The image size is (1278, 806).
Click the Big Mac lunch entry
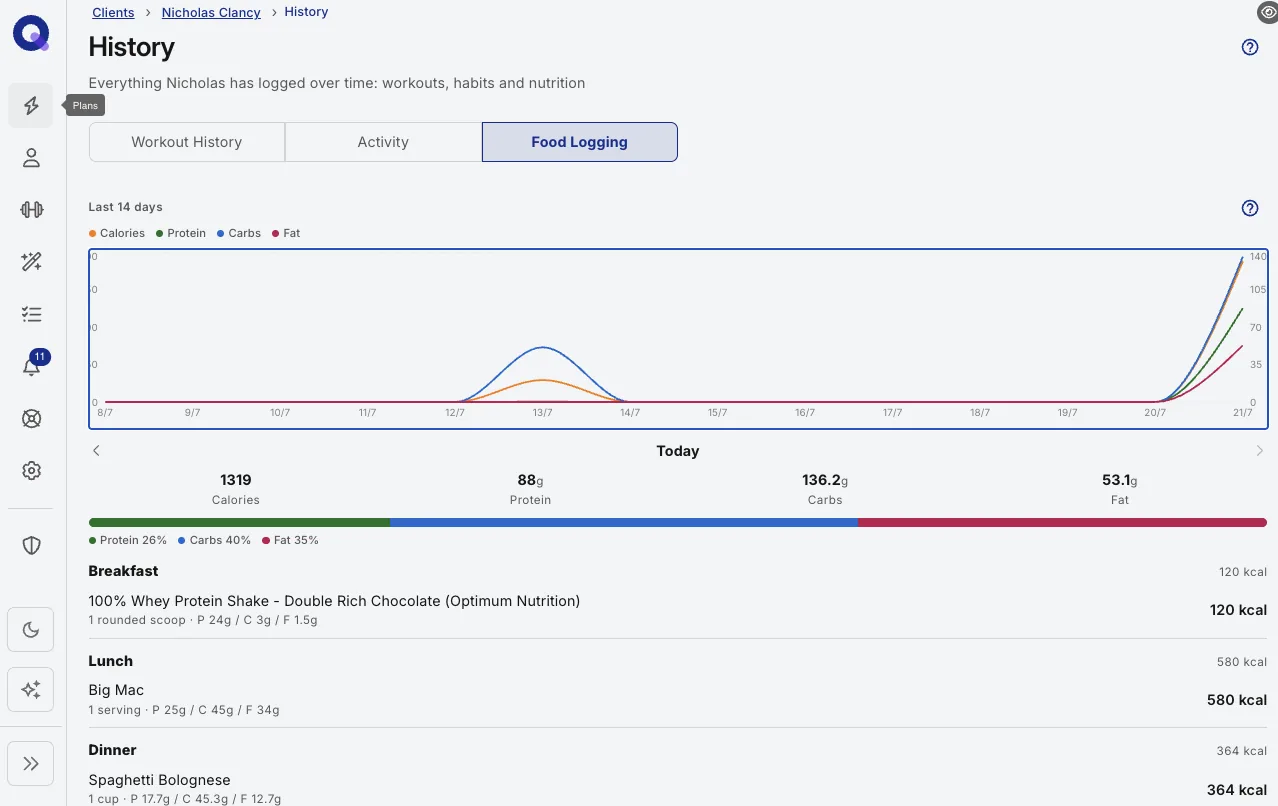click(678, 700)
